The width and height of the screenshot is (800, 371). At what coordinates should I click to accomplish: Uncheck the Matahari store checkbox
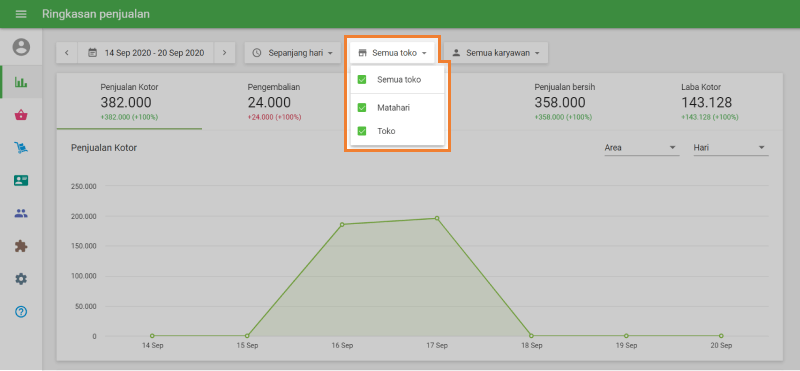click(x=362, y=108)
